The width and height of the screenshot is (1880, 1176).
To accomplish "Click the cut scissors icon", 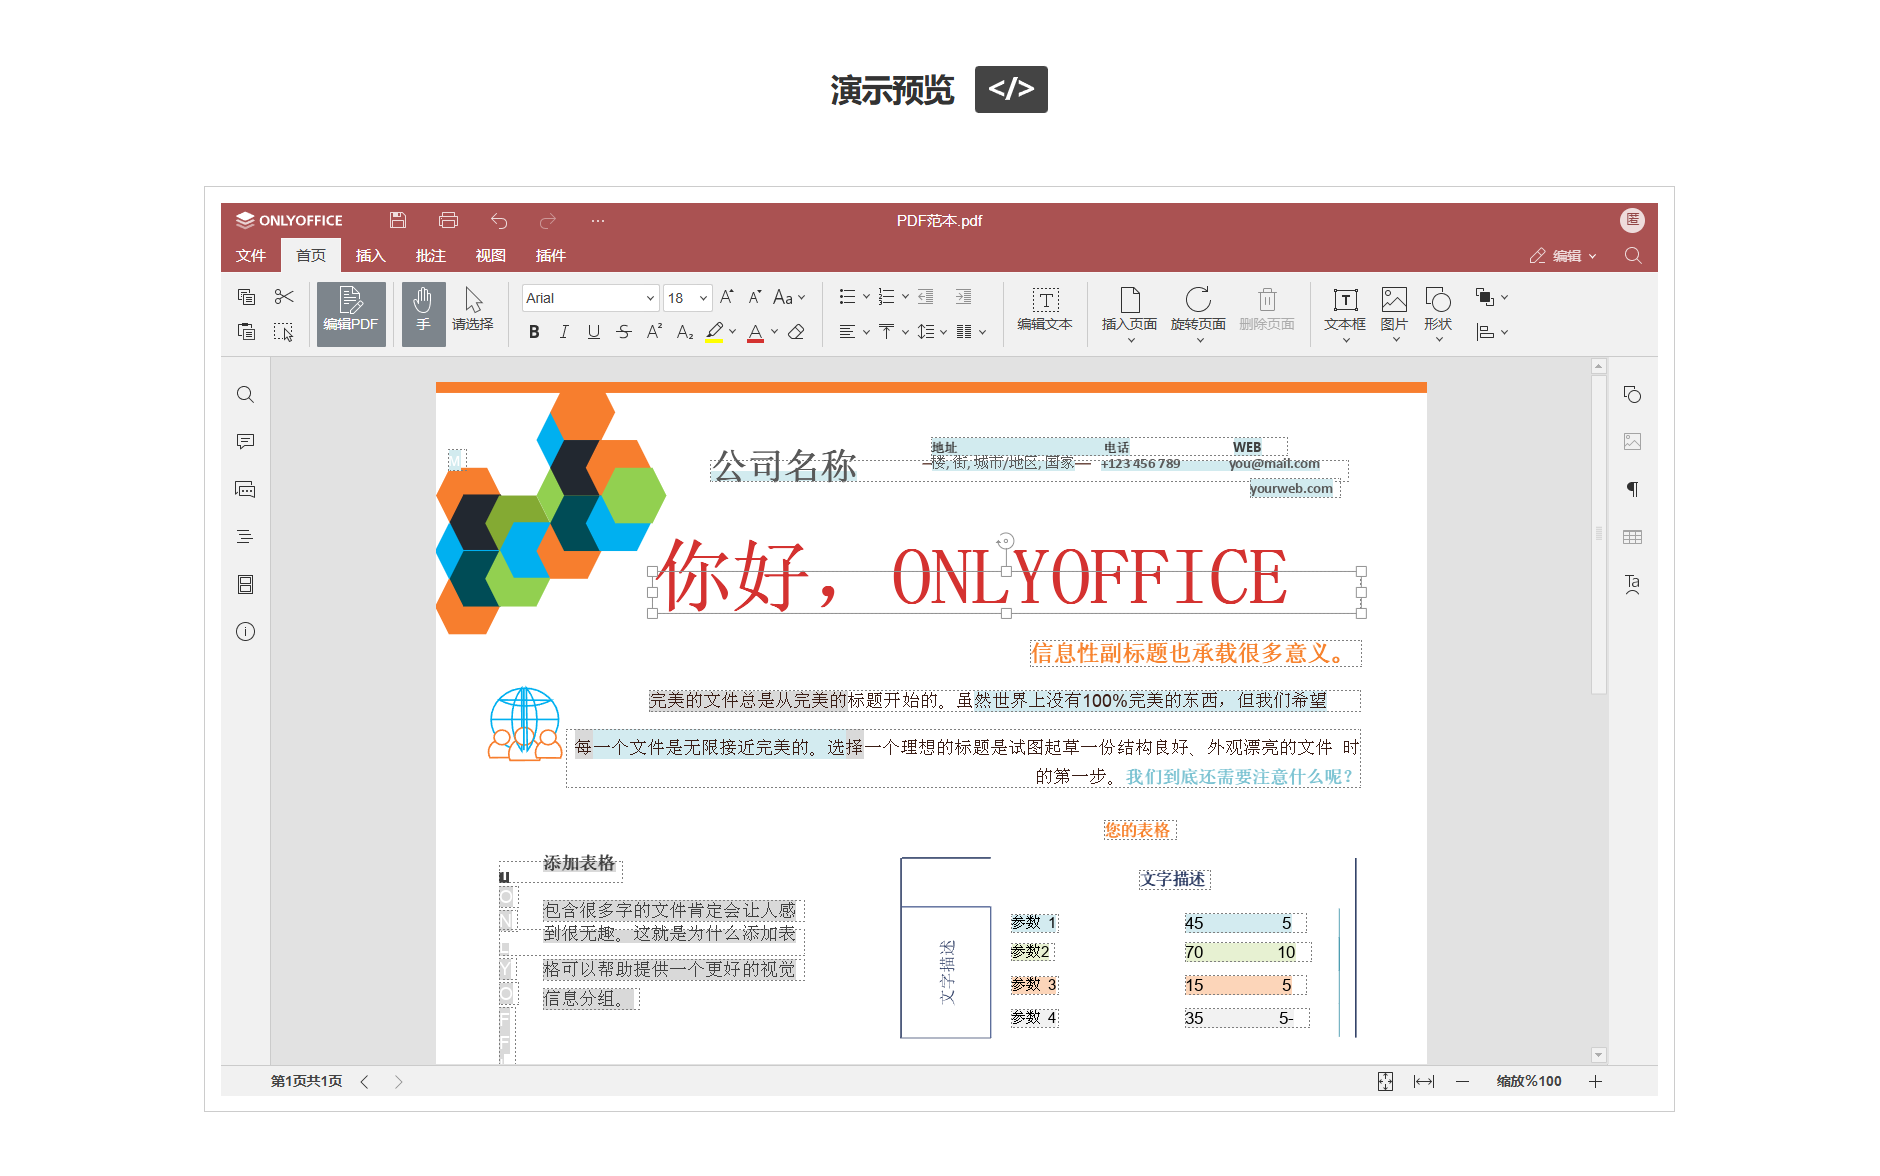I will [x=284, y=297].
